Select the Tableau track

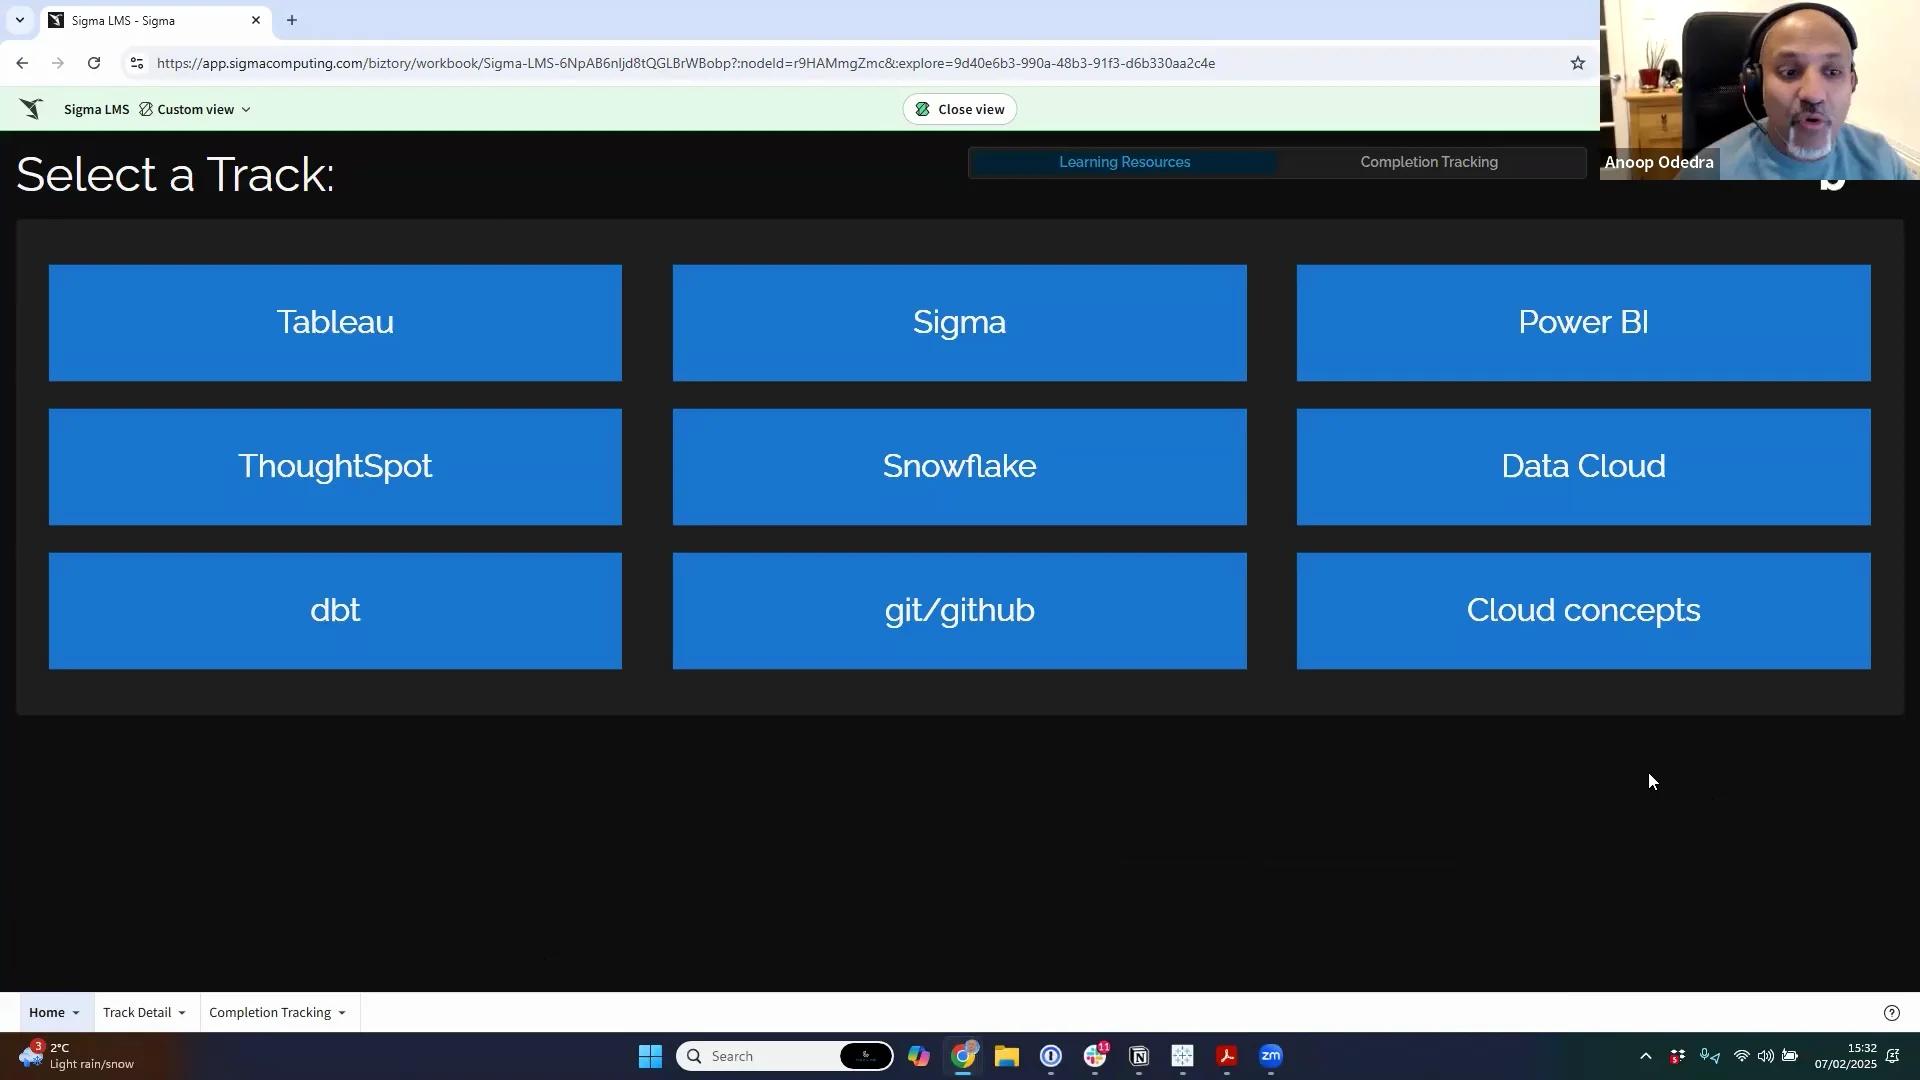point(335,323)
